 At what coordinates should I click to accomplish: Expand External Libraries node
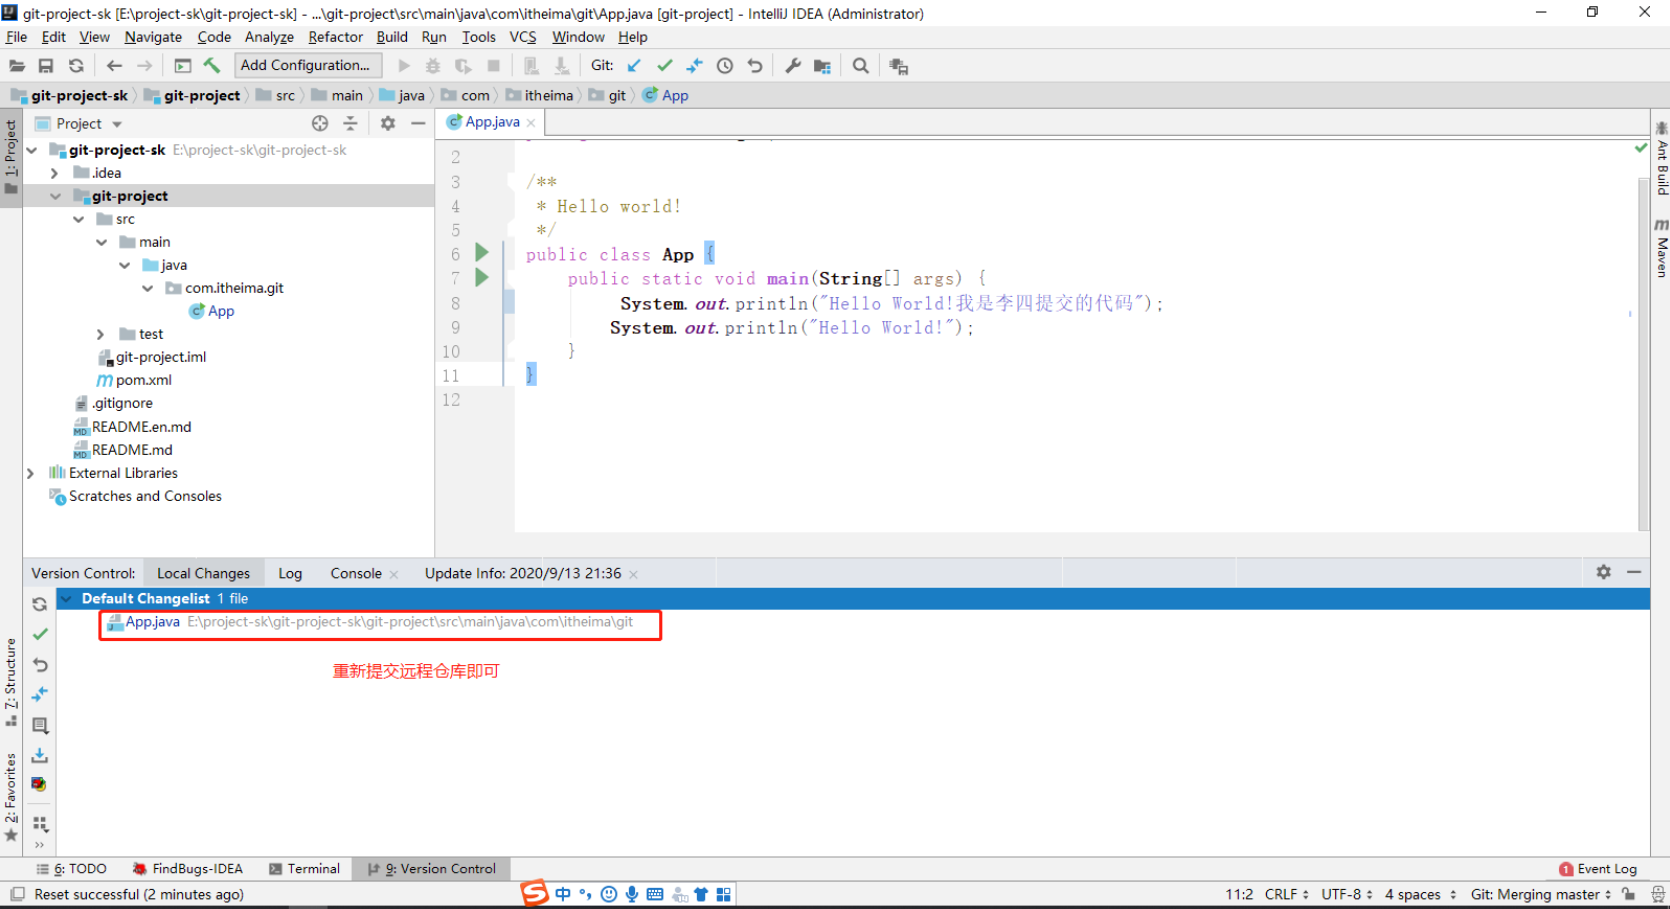[31, 473]
